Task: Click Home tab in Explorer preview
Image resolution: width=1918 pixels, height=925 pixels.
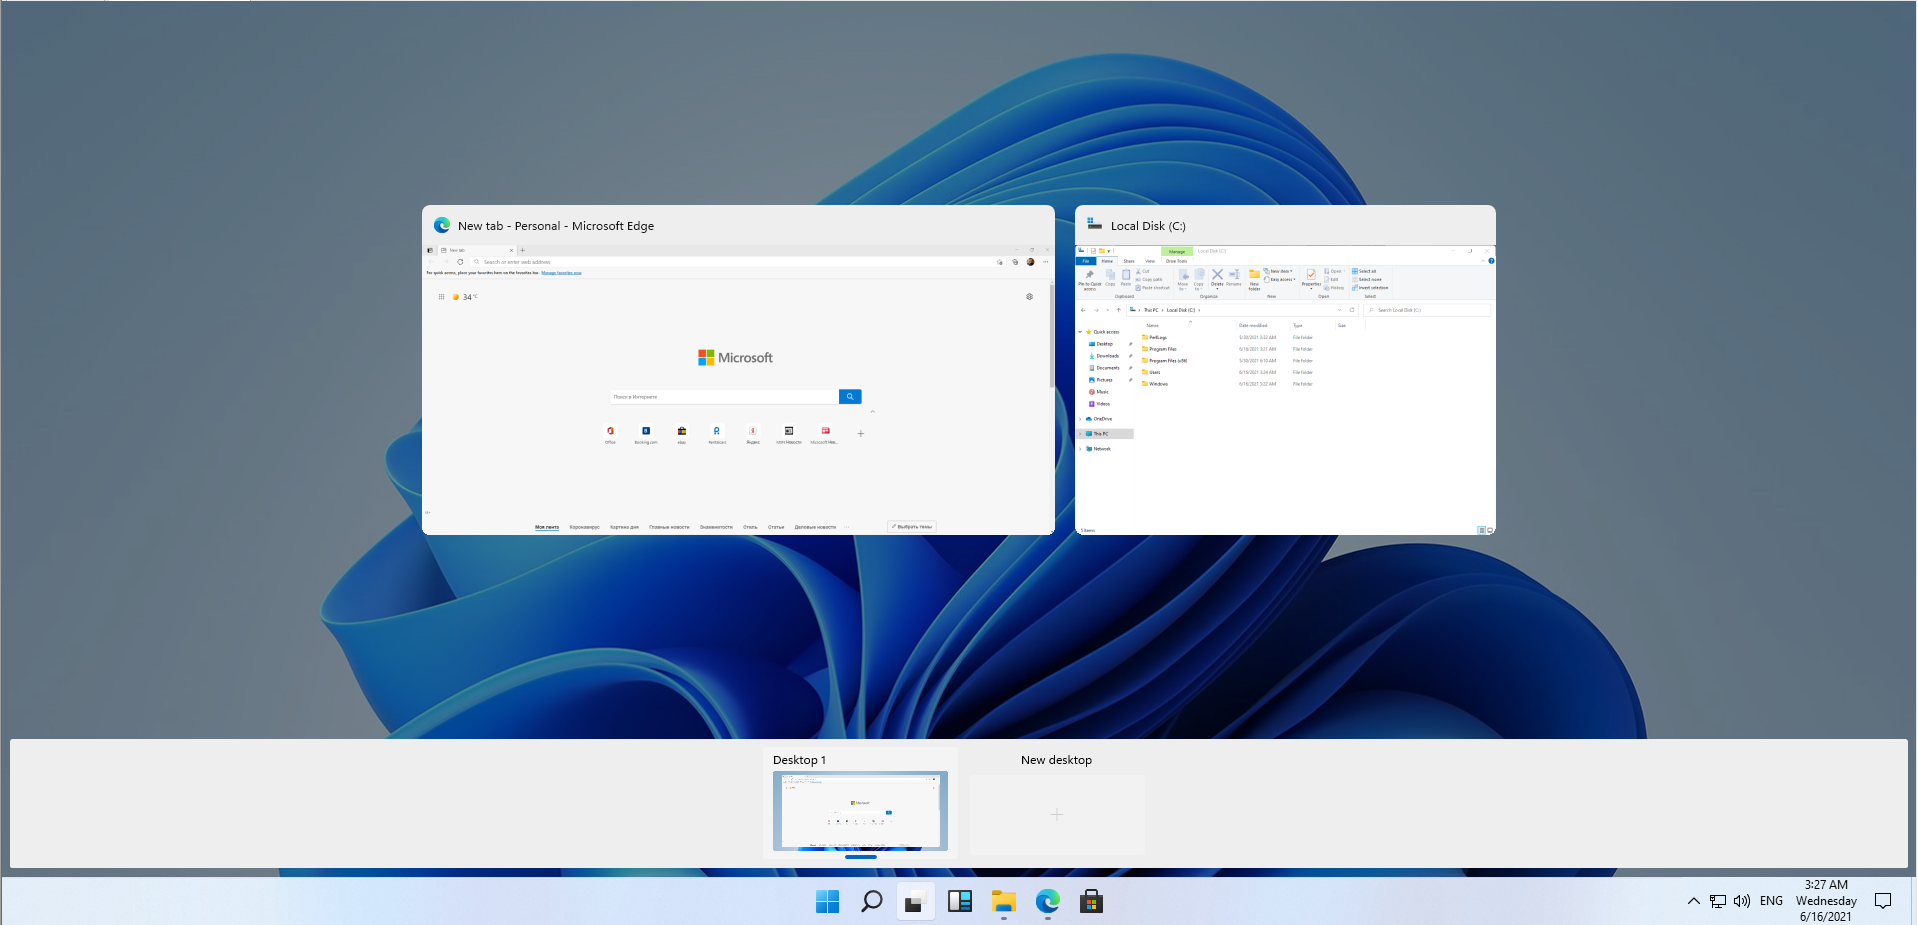Action: [x=1107, y=261]
